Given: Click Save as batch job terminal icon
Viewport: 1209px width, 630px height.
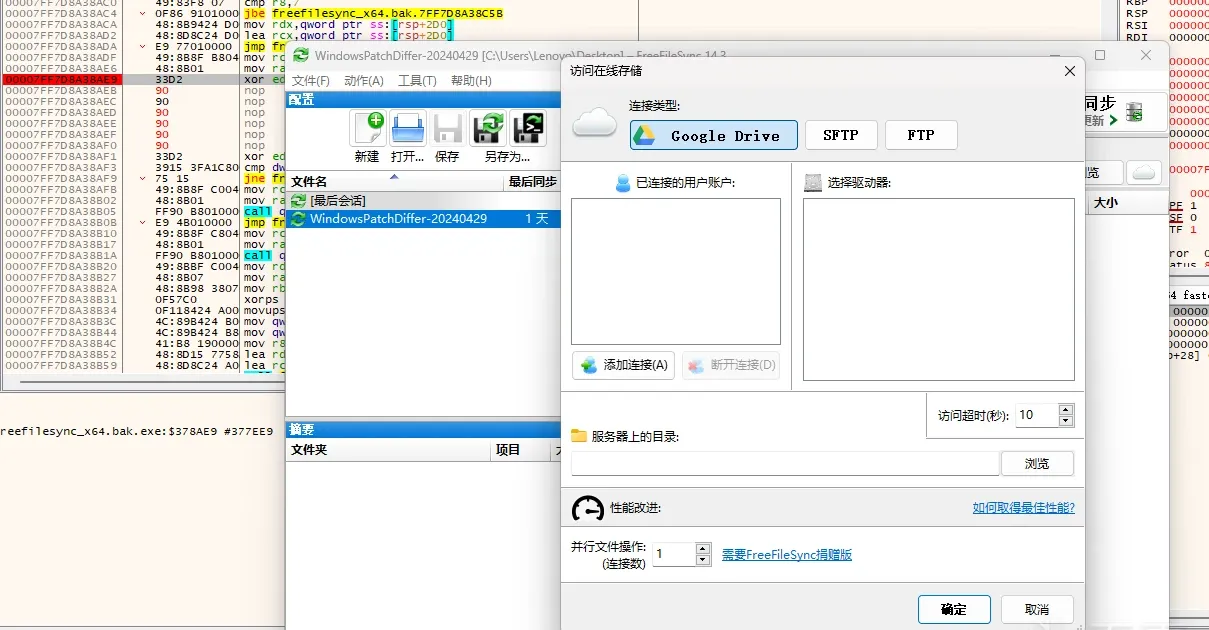Looking at the screenshot, I should pyautogui.click(x=529, y=129).
